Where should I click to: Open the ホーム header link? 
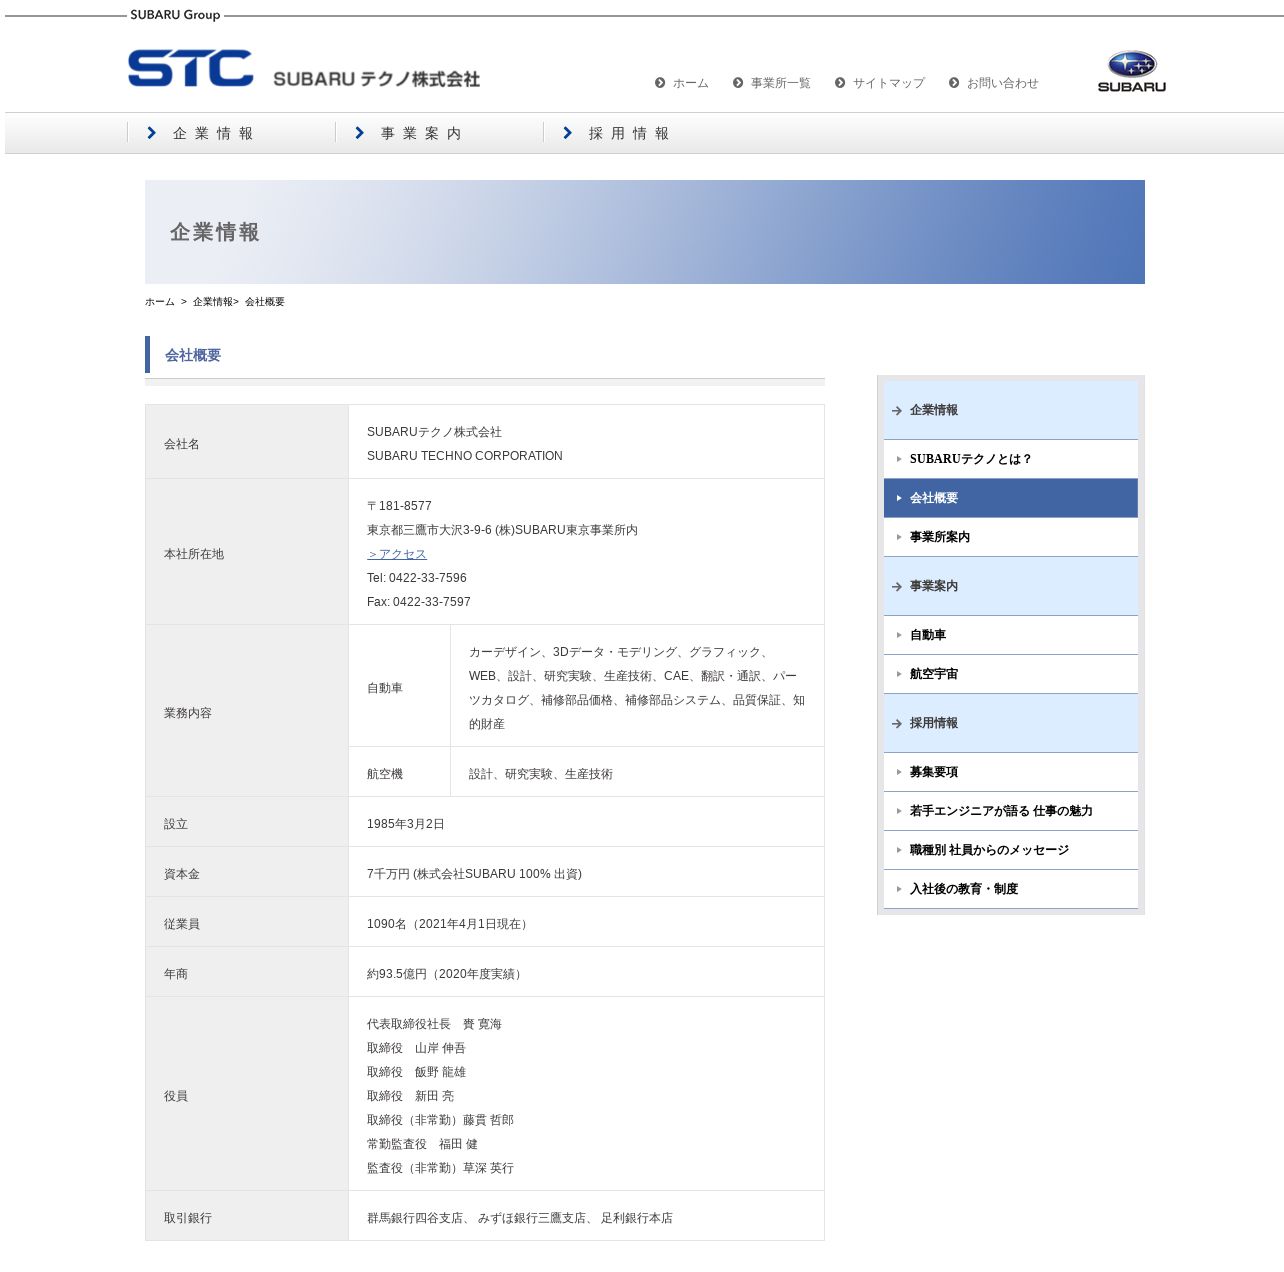(690, 83)
